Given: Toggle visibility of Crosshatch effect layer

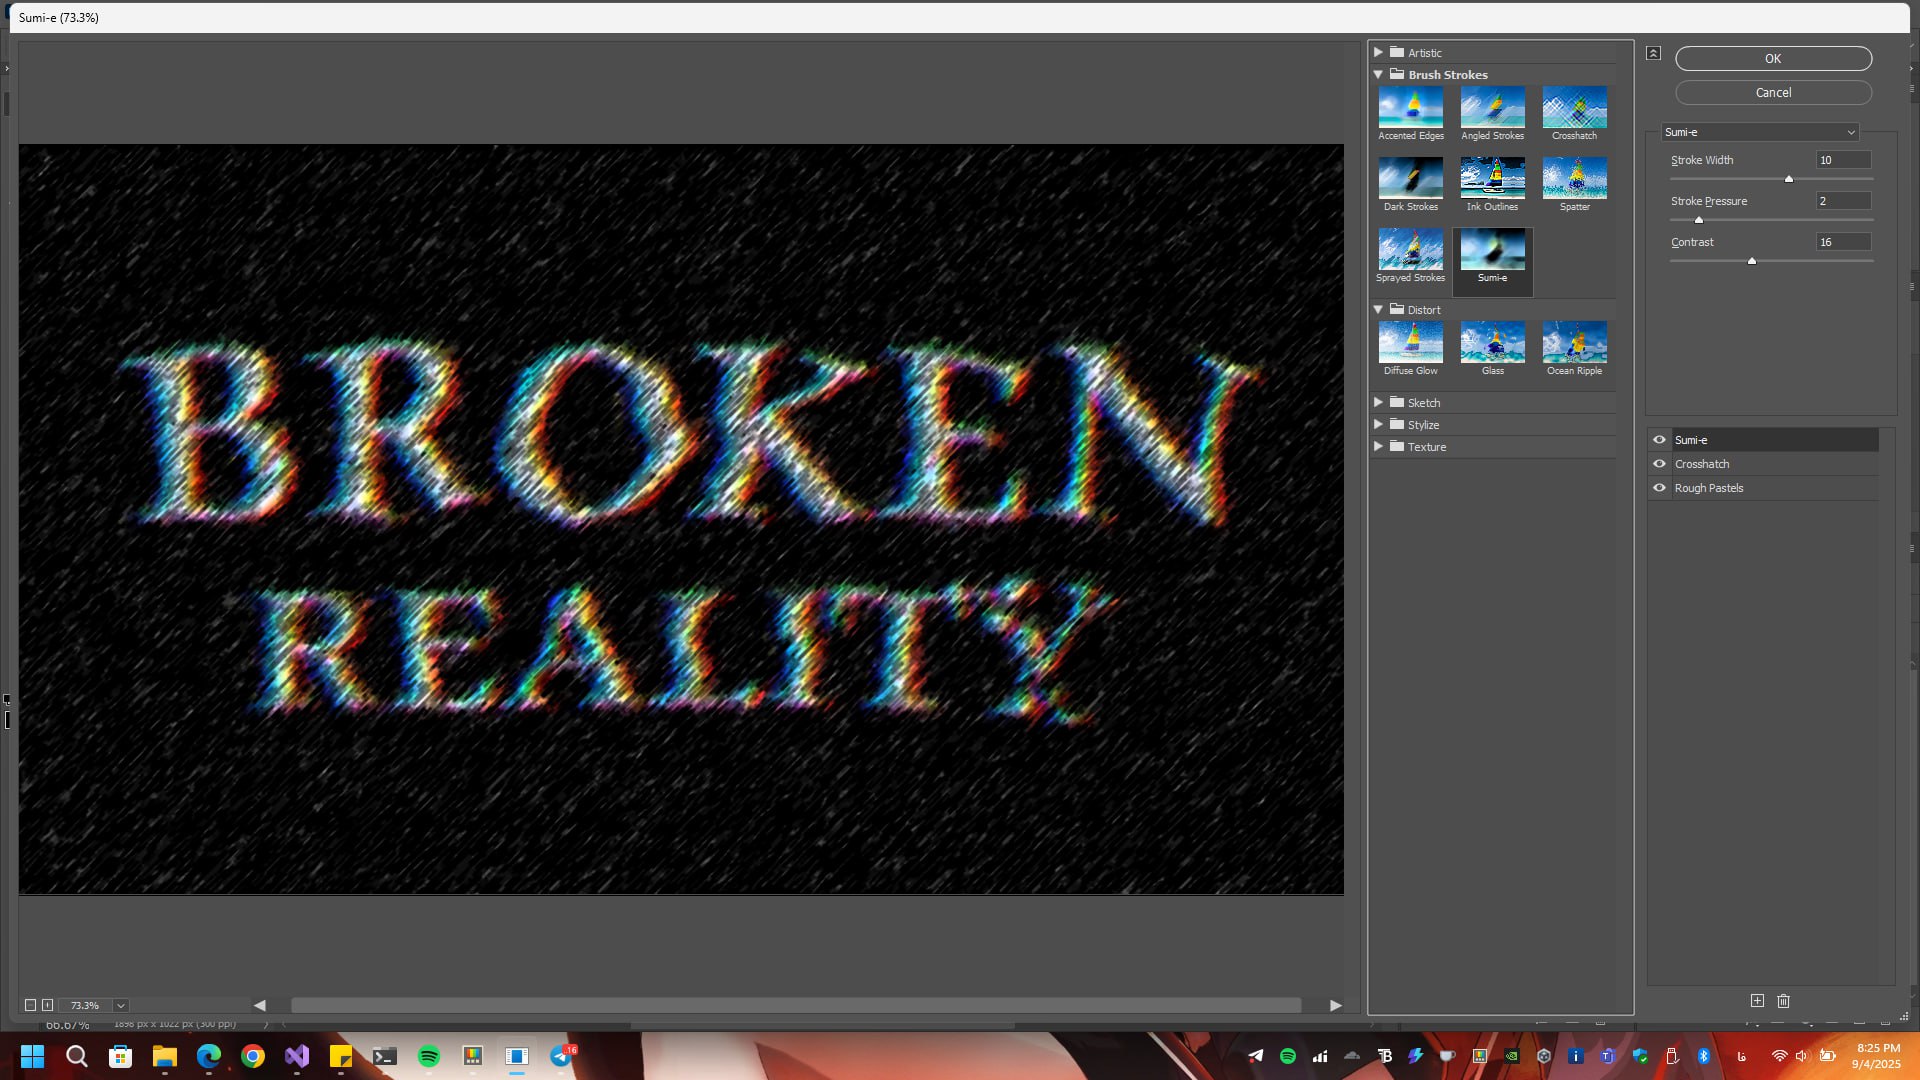Looking at the screenshot, I should pyautogui.click(x=1659, y=464).
